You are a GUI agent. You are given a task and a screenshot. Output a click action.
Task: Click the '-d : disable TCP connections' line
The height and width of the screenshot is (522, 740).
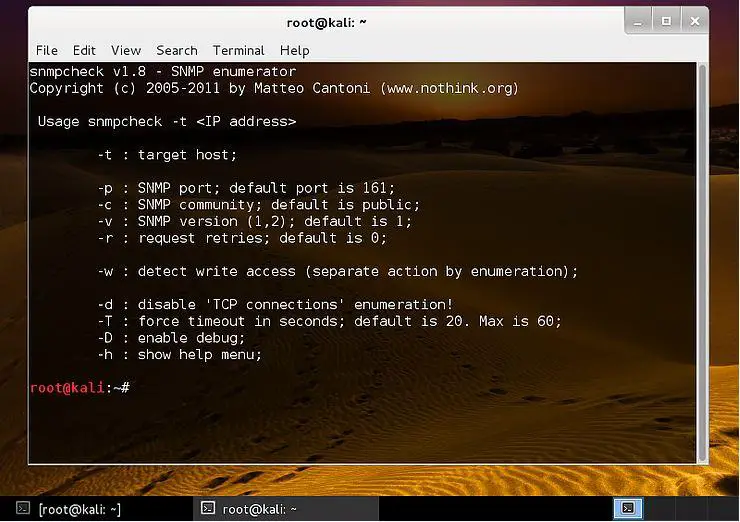point(275,304)
